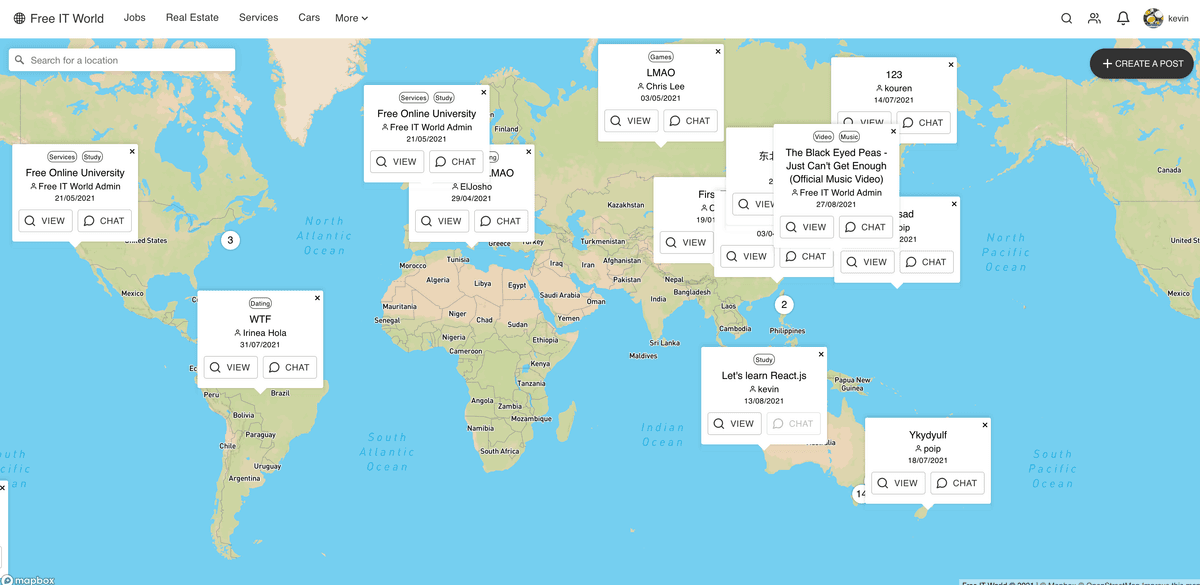Open the Jobs menu item

[x=134, y=18]
